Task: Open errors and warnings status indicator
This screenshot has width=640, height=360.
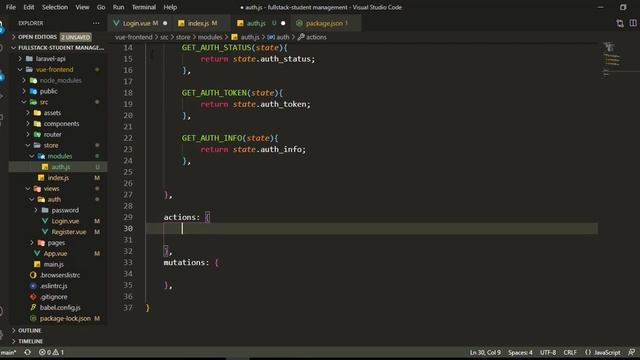Action: point(51,352)
